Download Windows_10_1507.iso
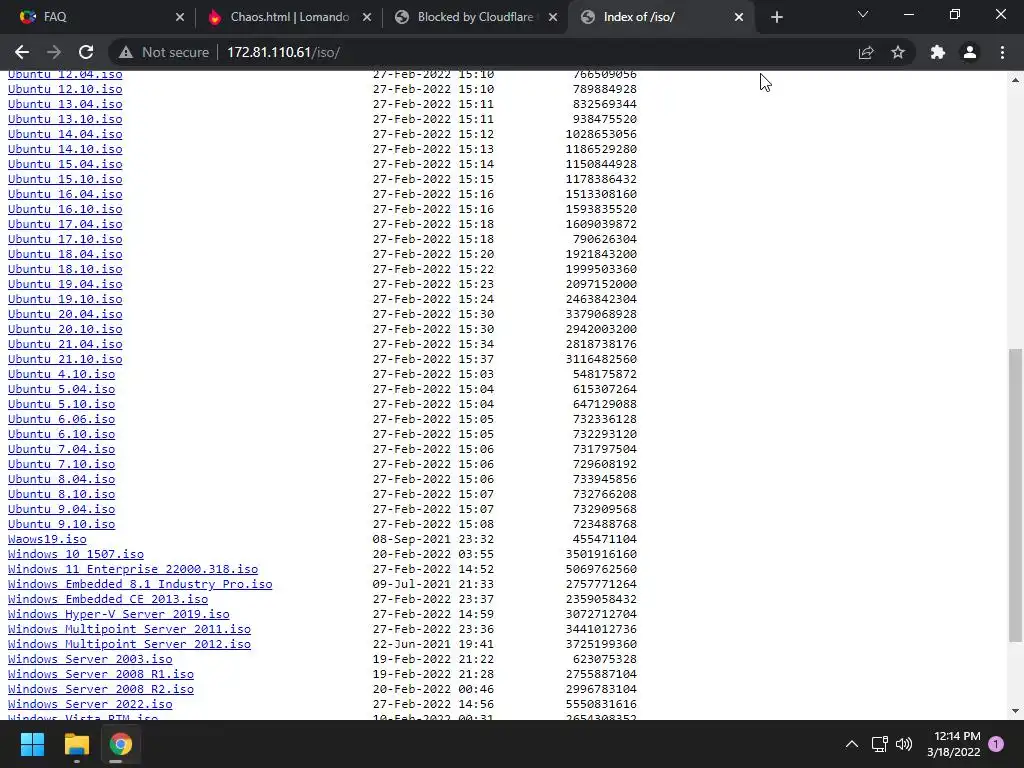The height and width of the screenshot is (768, 1024). pos(76,554)
